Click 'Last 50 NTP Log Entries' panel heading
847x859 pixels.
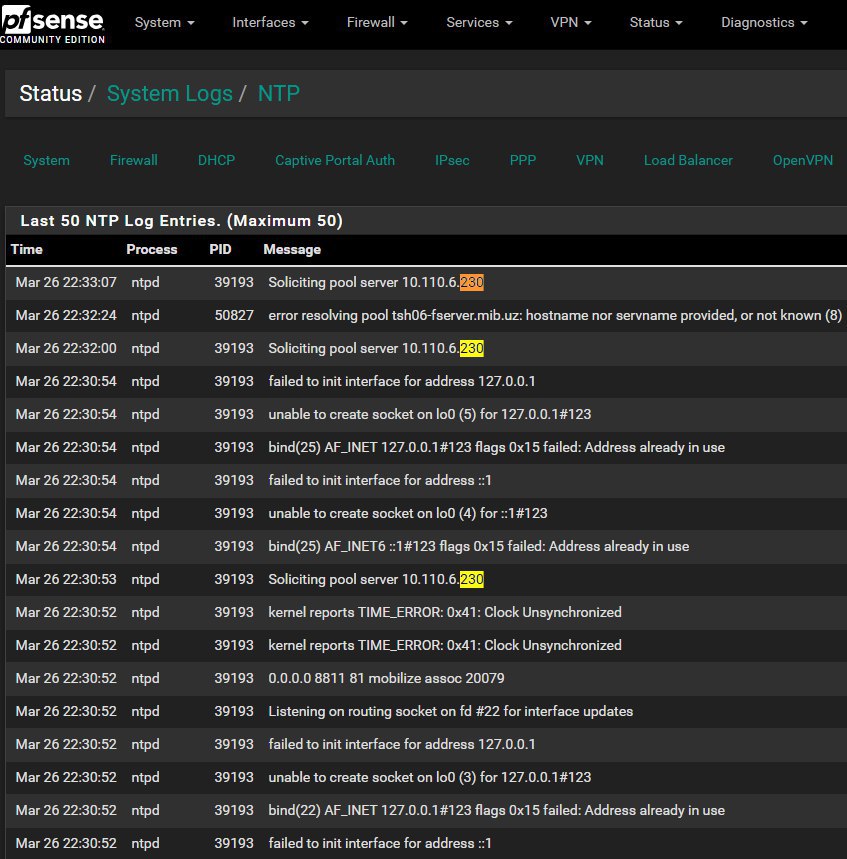pos(181,220)
